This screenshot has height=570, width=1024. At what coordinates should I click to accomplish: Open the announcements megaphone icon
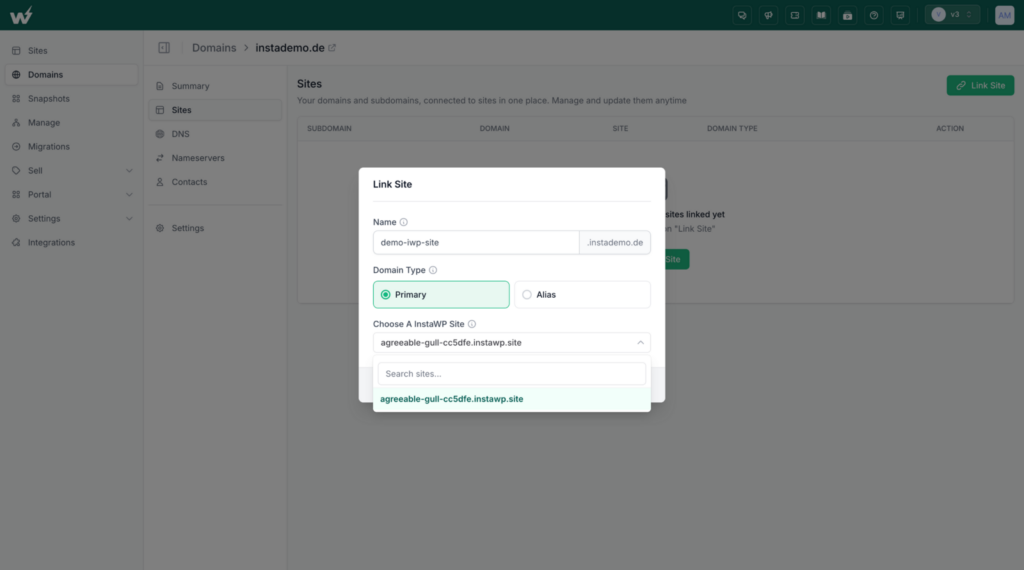coord(769,15)
